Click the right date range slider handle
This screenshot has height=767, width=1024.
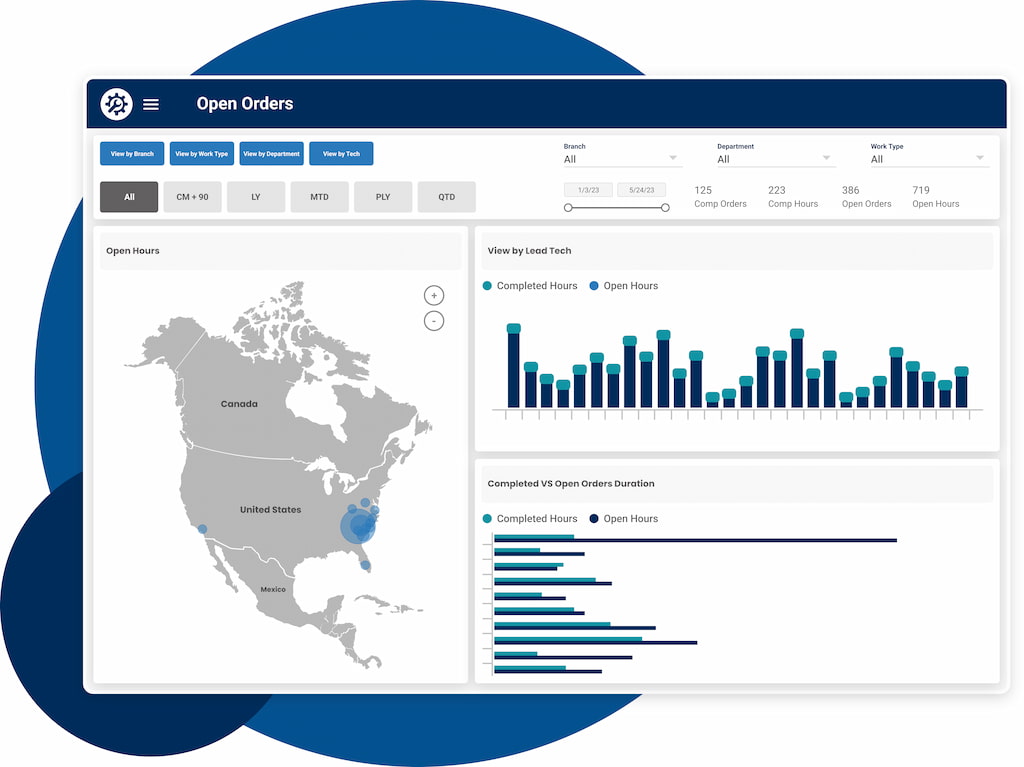665,208
